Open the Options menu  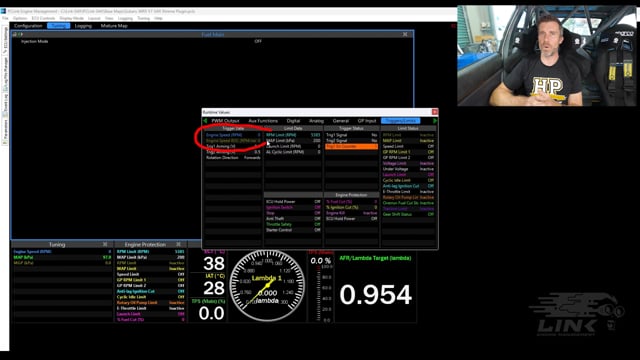coord(20,18)
